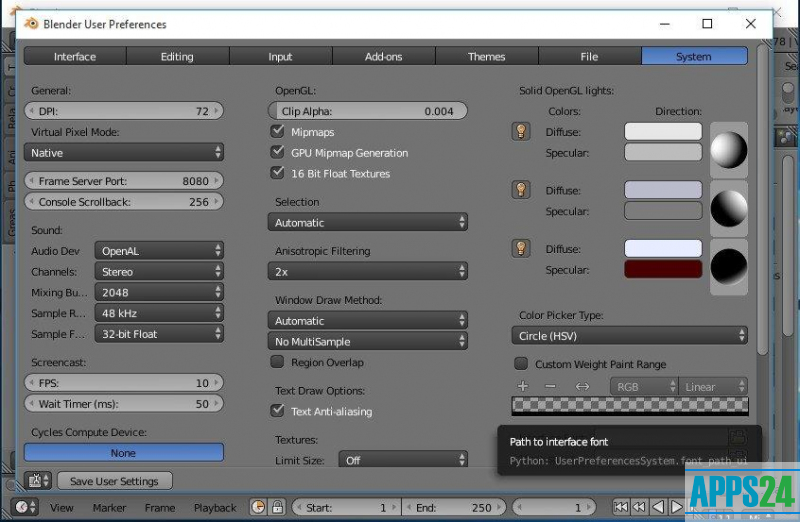This screenshot has width=800, height=522.
Task: Toggle the lock time range icon
Action: click(x=278, y=507)
